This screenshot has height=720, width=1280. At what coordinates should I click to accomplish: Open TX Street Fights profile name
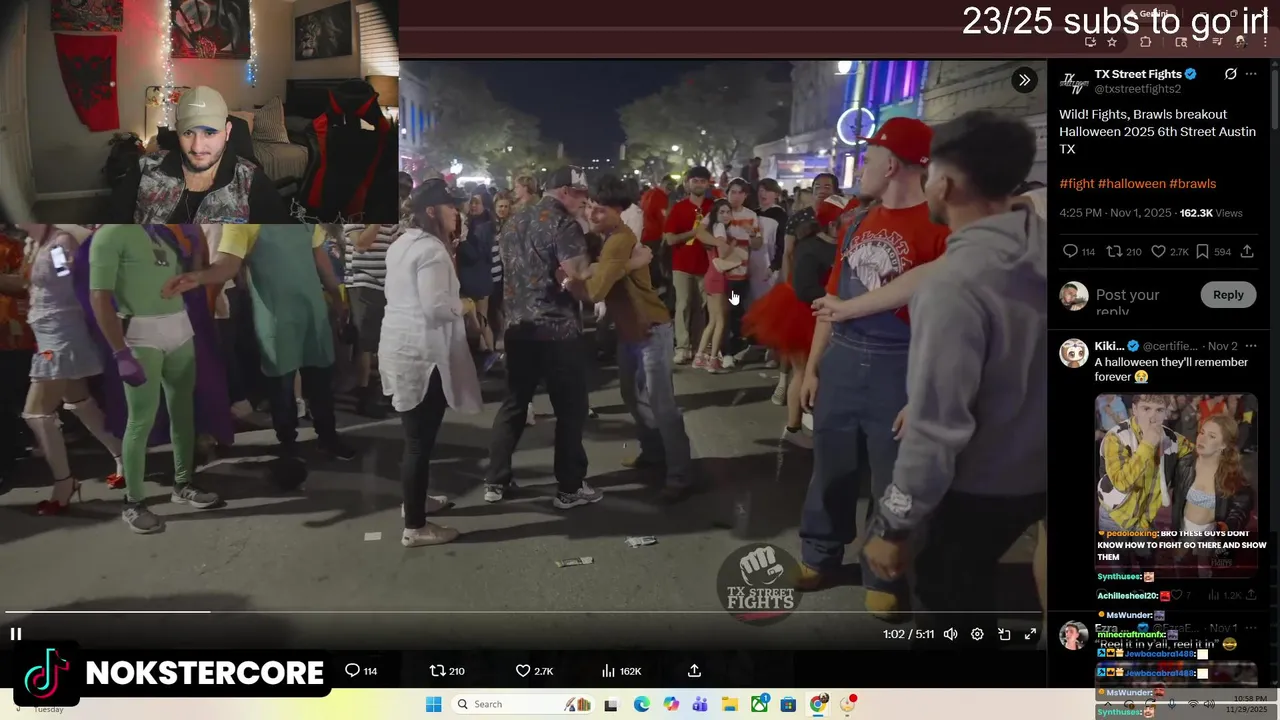1138,74
